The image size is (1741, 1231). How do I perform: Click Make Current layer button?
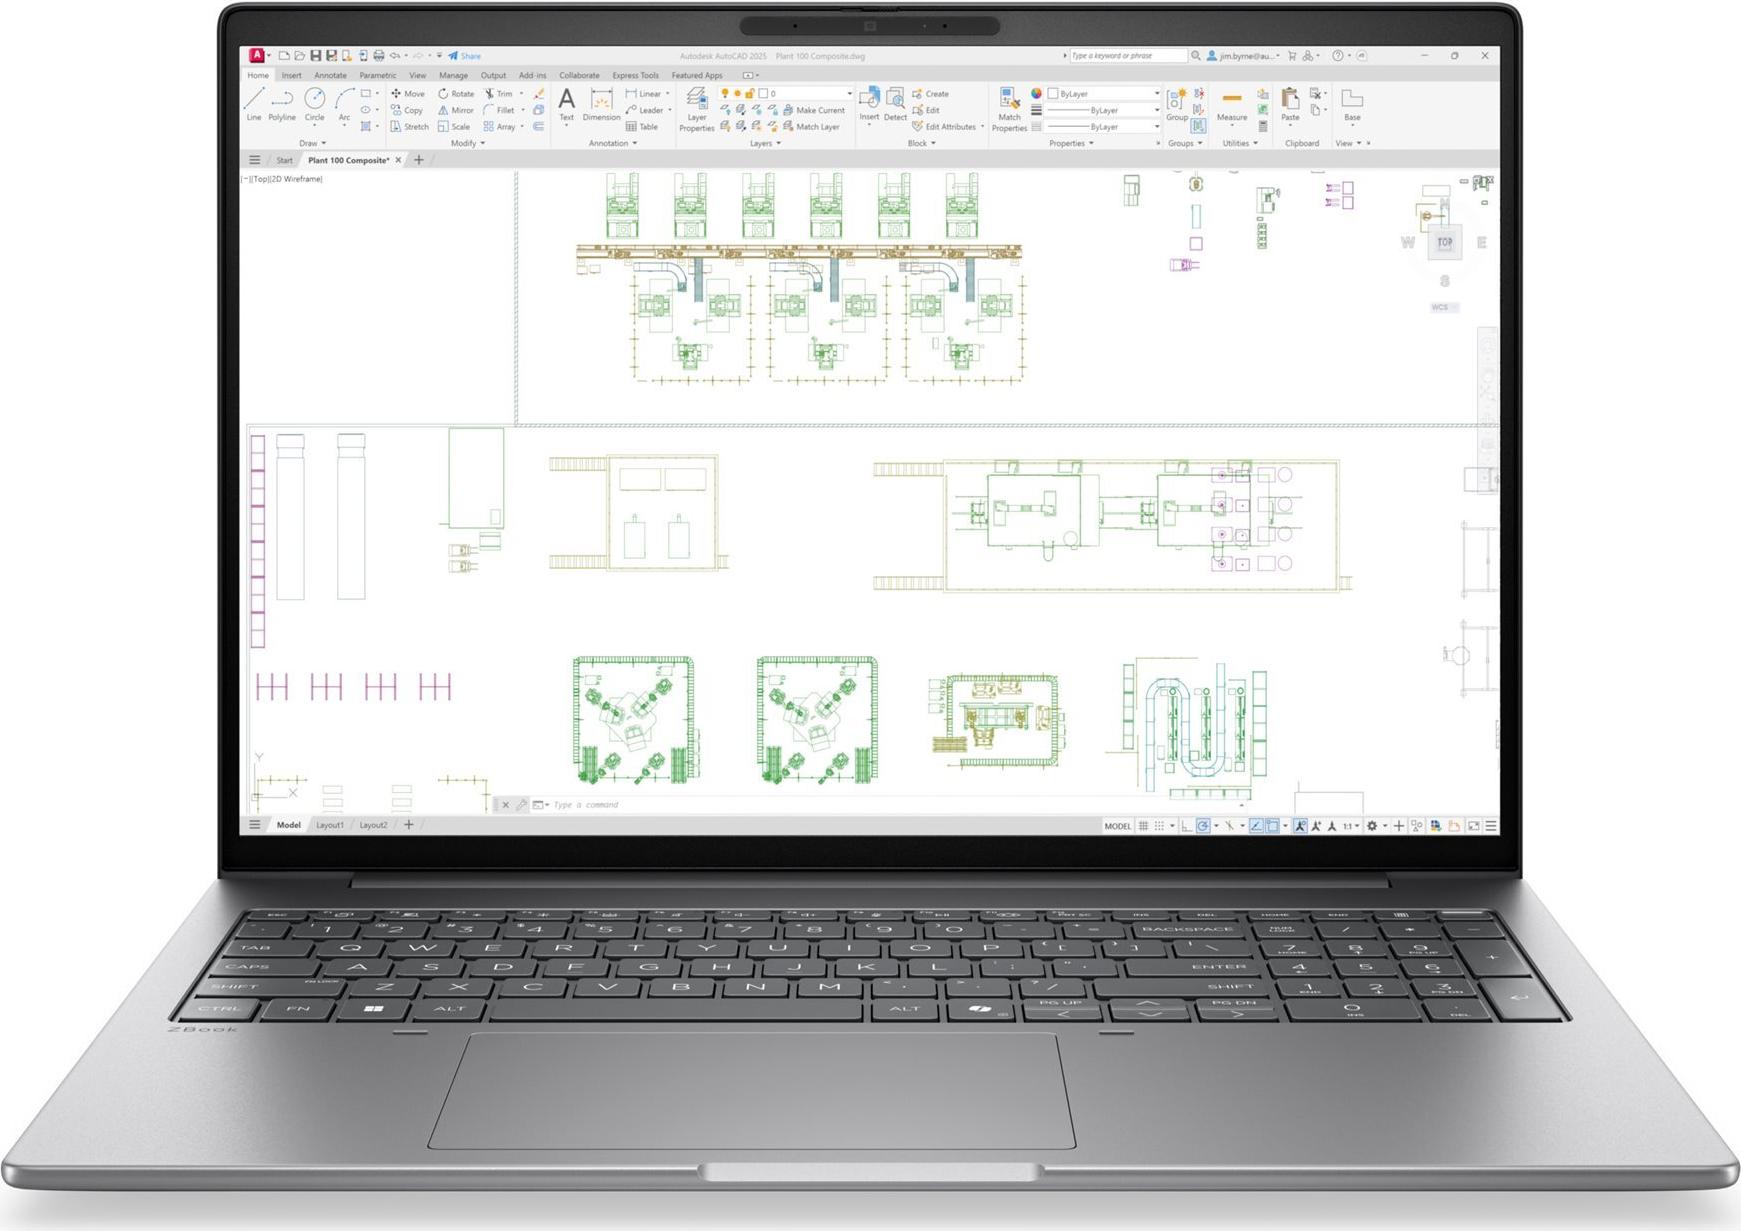pyautogui.click(x=813, y=110)
